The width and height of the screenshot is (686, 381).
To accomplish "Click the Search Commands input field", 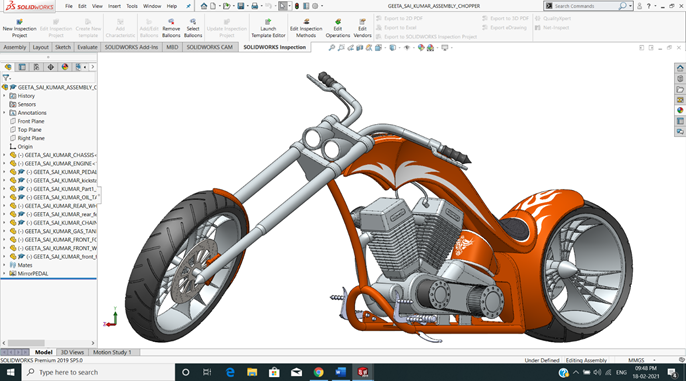I will 585,6.
